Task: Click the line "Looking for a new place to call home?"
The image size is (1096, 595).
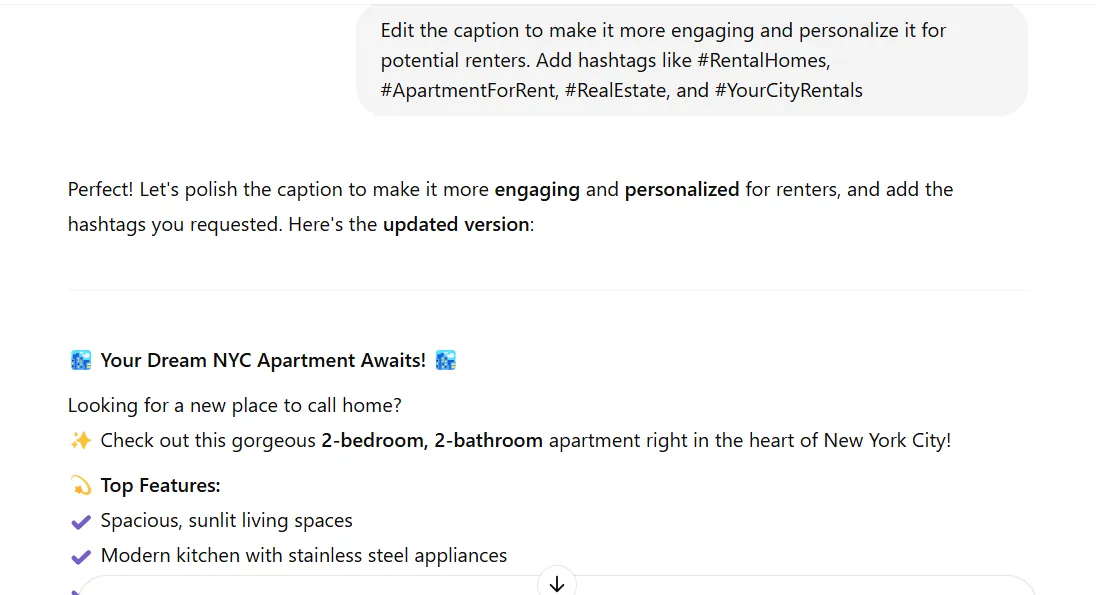Action: click(235, 405)
